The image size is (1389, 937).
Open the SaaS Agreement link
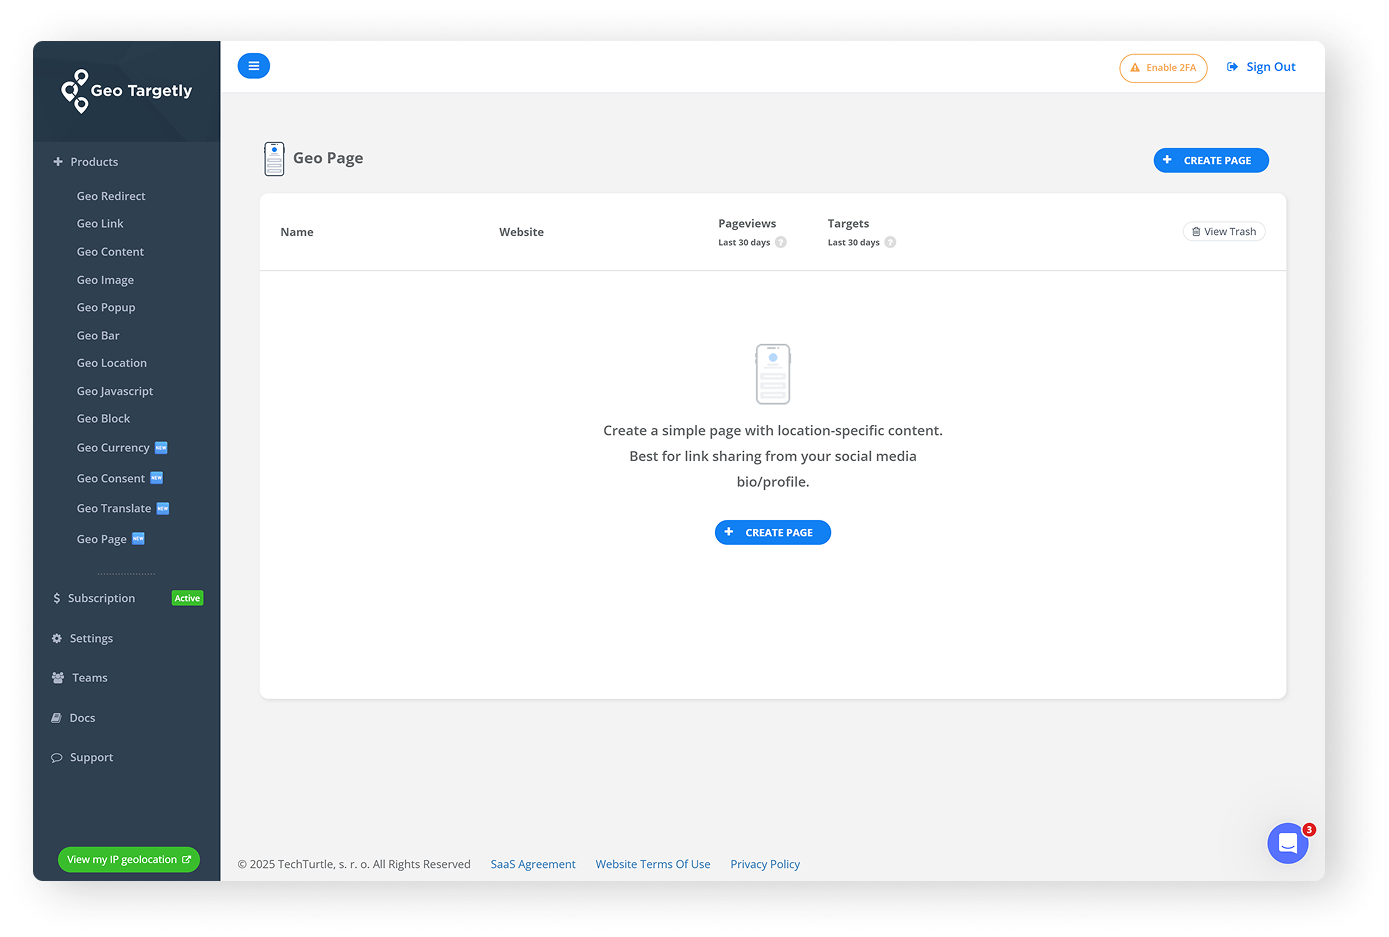coord(533,864)
